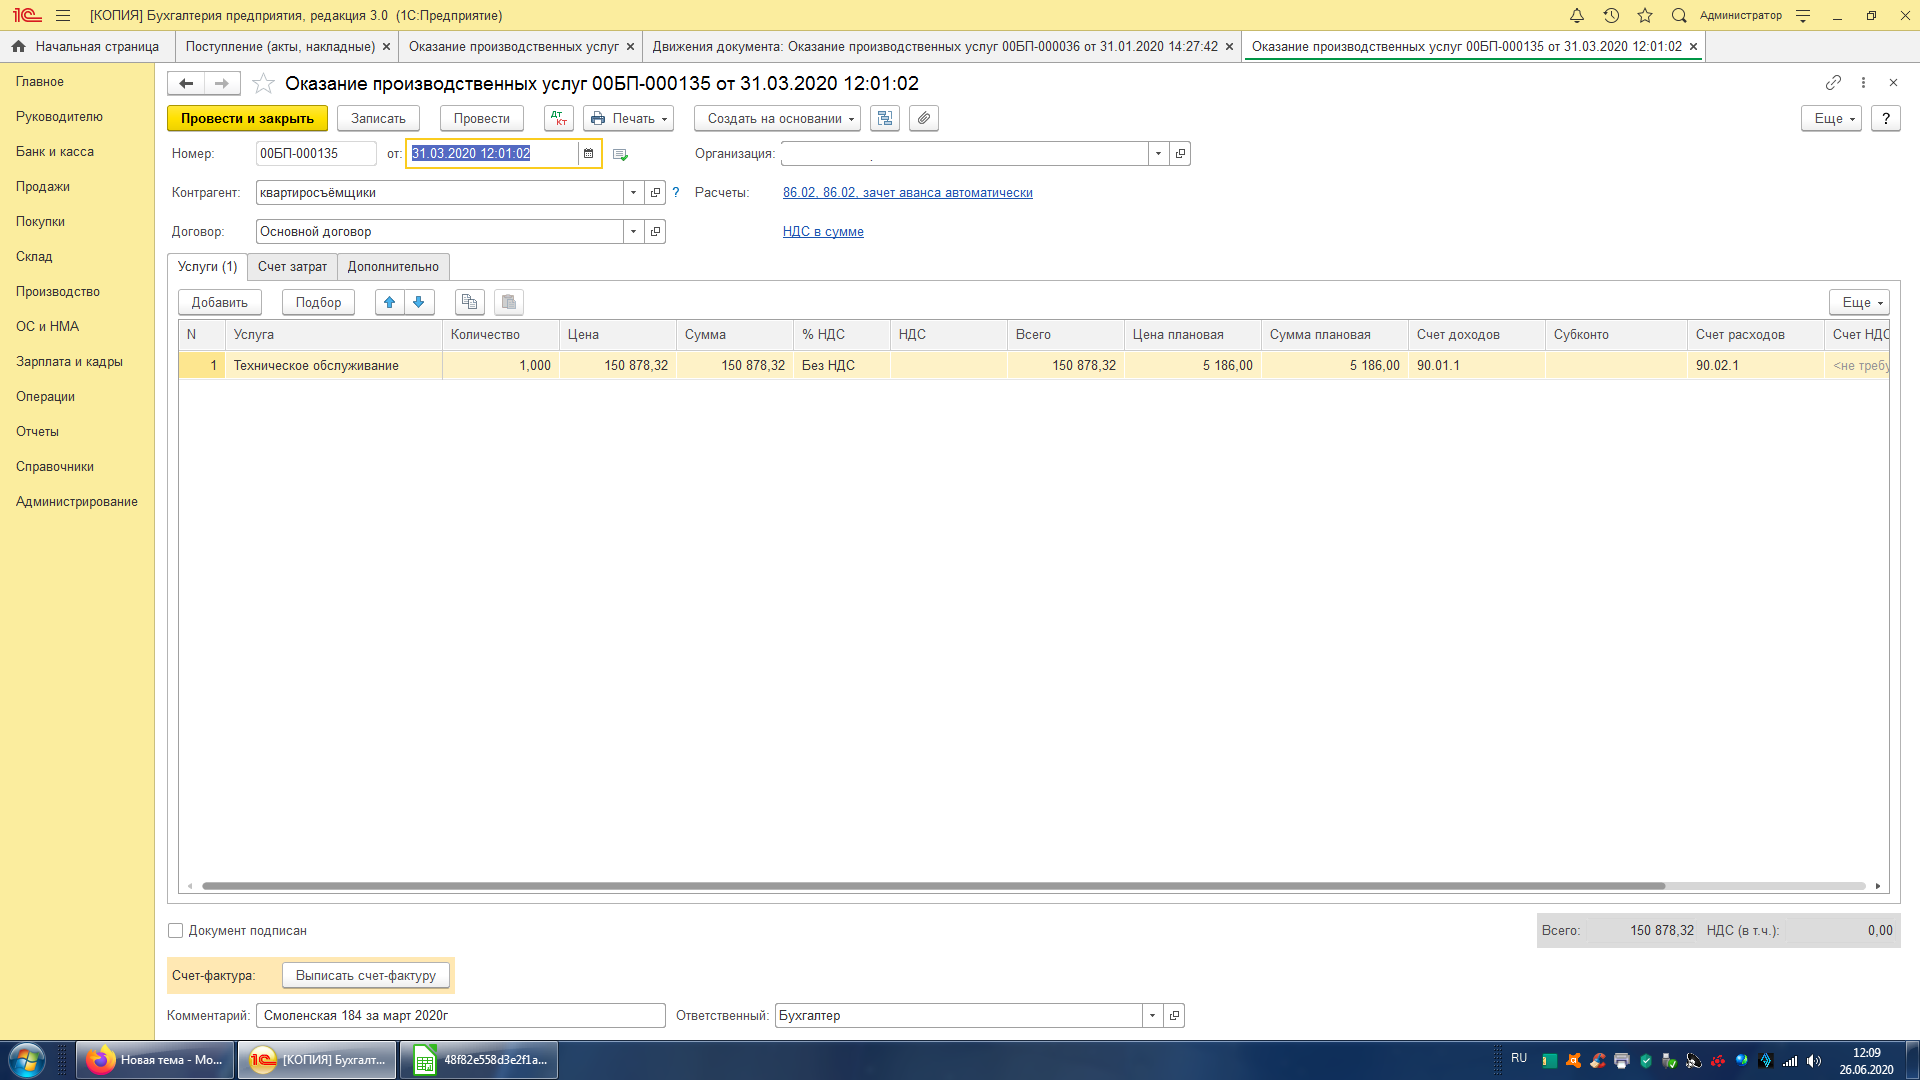Expand Организация dropdown arrow
The image size is (1920, 1080).
tap(1158, 153)
